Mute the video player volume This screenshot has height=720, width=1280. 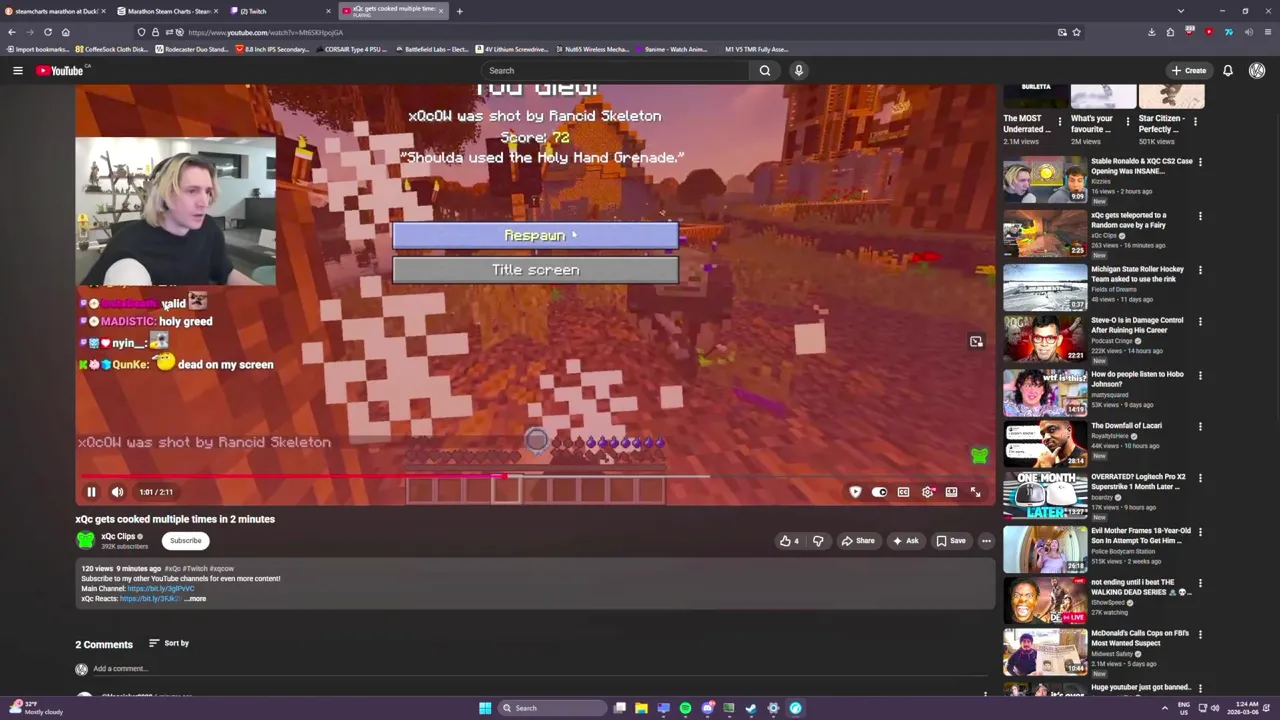pyautogui.click(x=117, y=492)
